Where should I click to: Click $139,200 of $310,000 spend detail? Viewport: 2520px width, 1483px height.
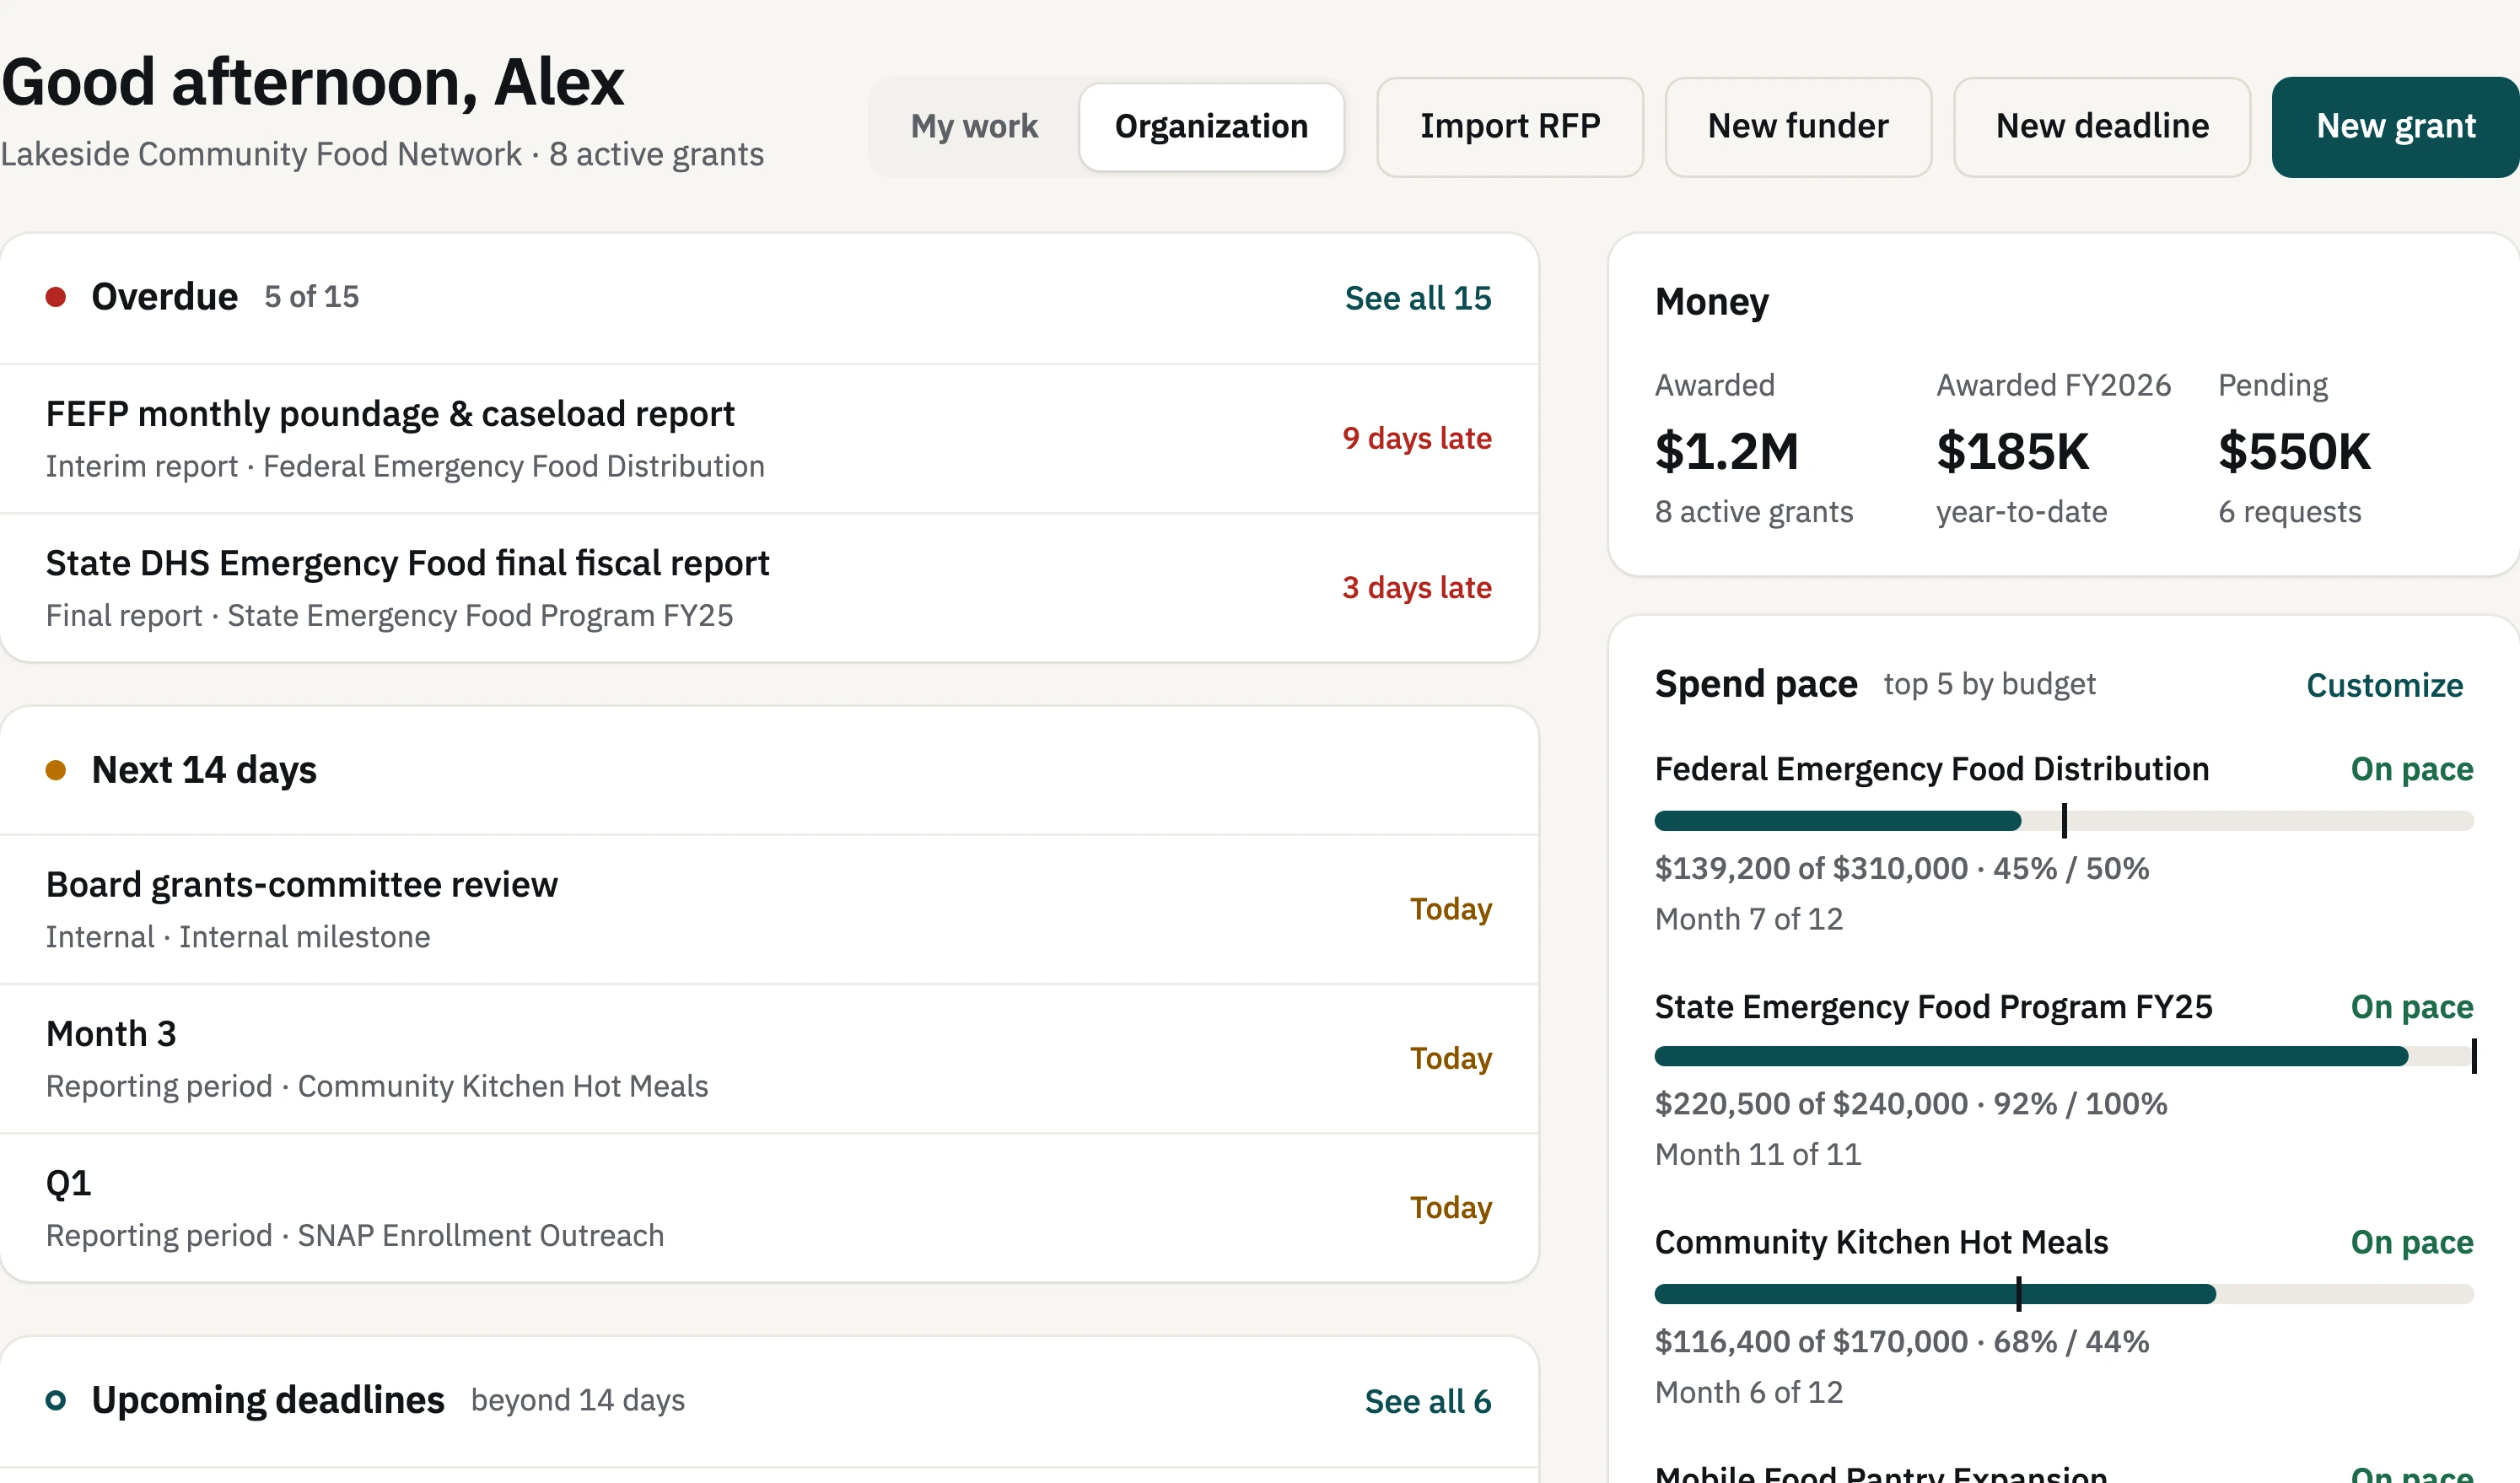[x=1901, y=868]
